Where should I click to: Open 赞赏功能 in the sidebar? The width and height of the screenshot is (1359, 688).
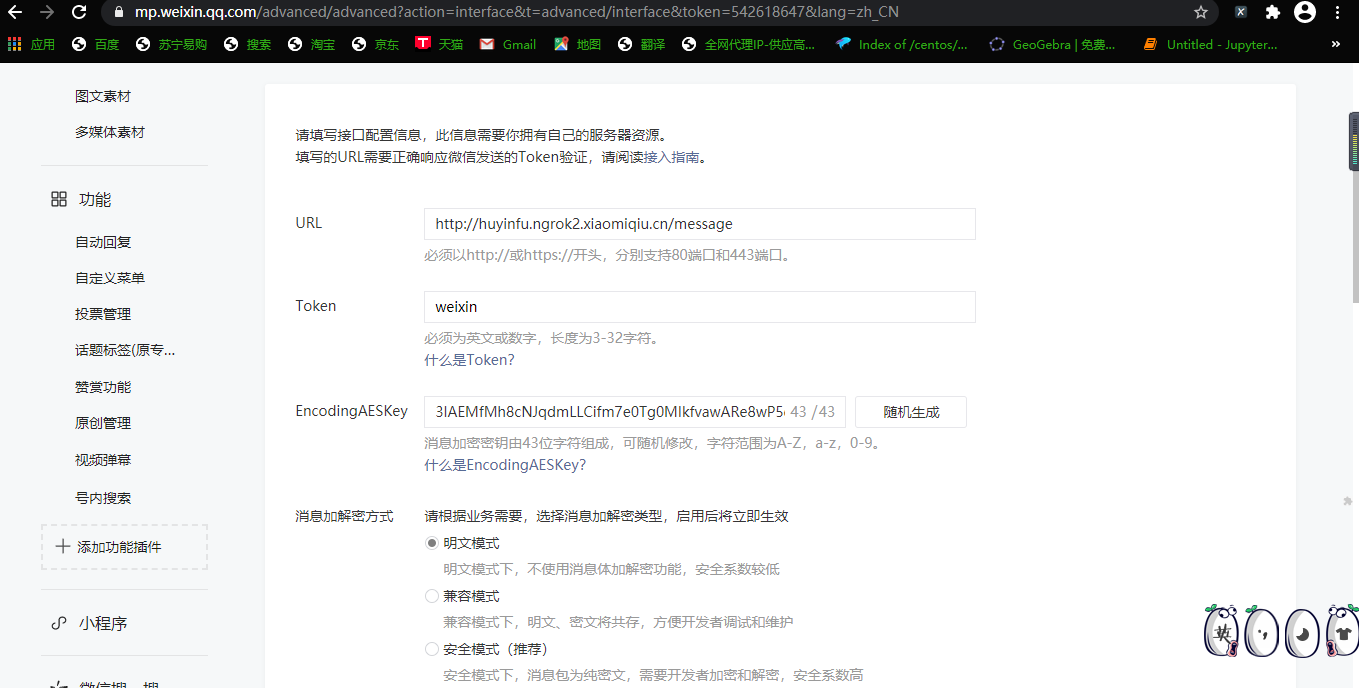tap(103, 387)
